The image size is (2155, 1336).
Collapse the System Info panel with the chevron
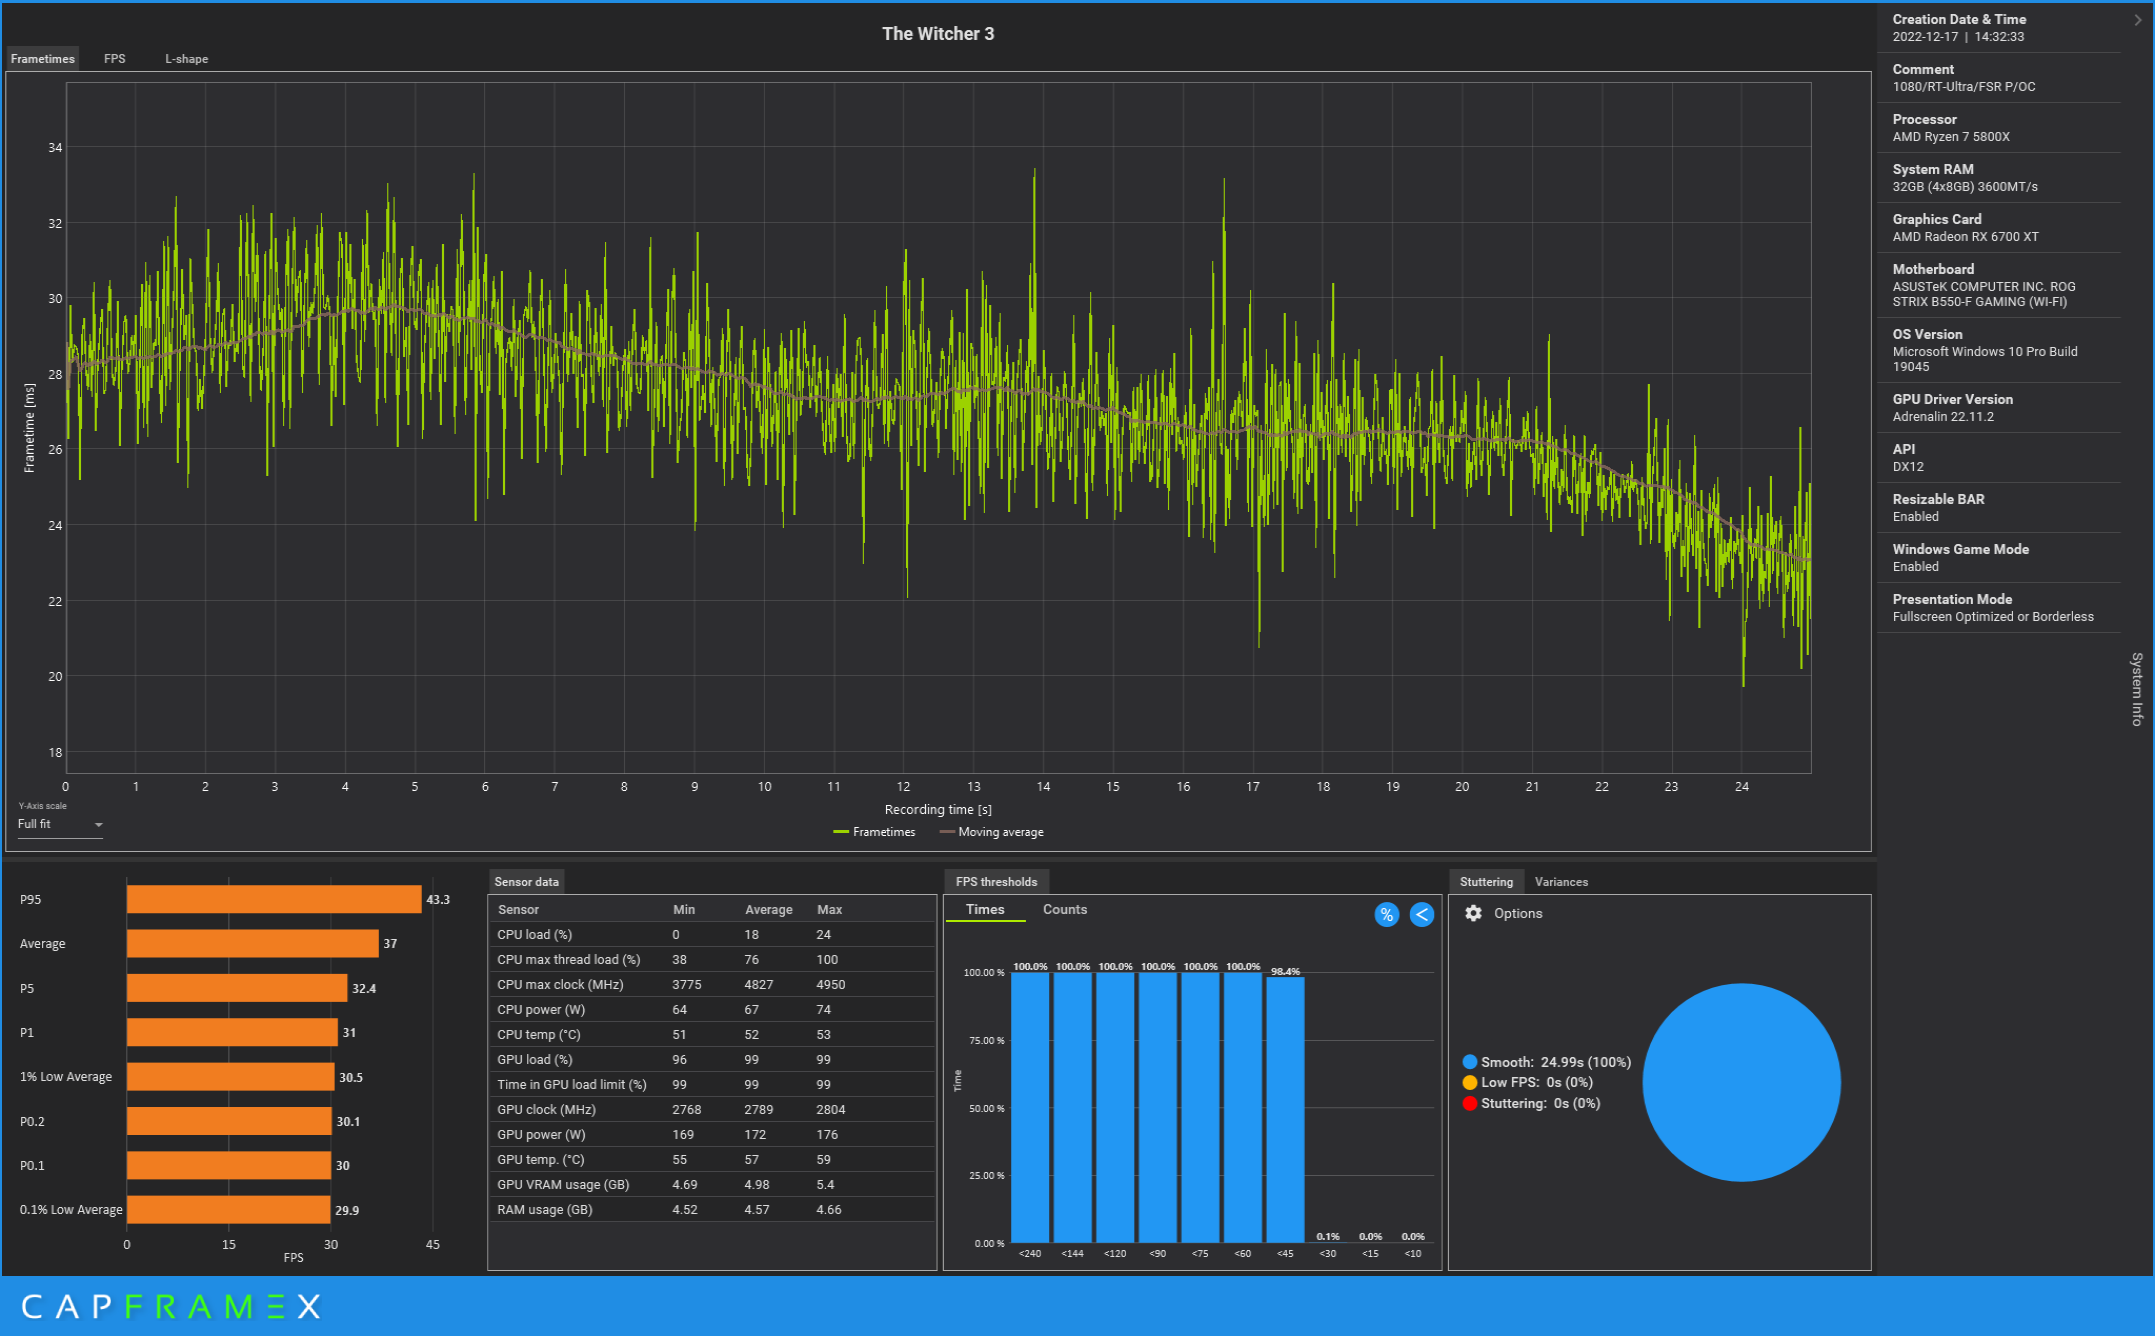click(x=2137, y=20)
